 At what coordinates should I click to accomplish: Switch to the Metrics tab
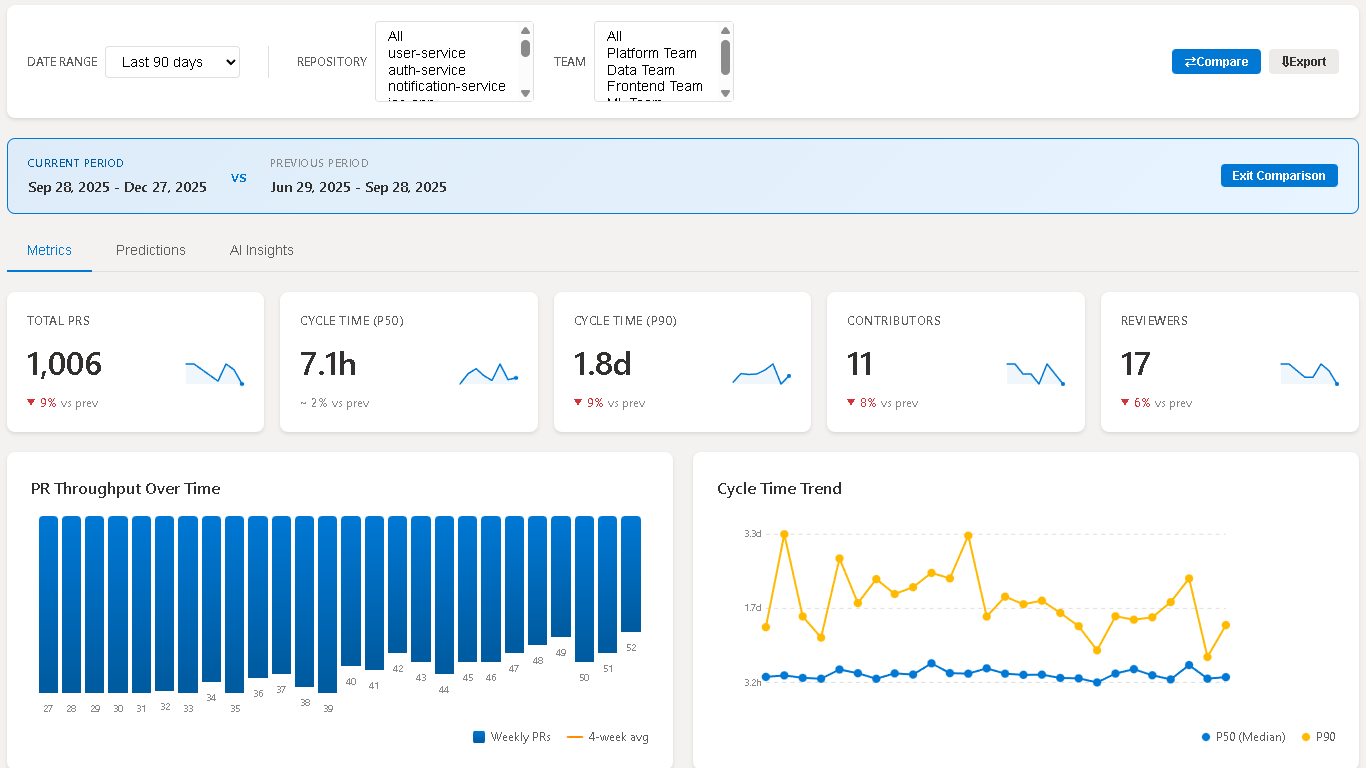[x=49, y=250]
